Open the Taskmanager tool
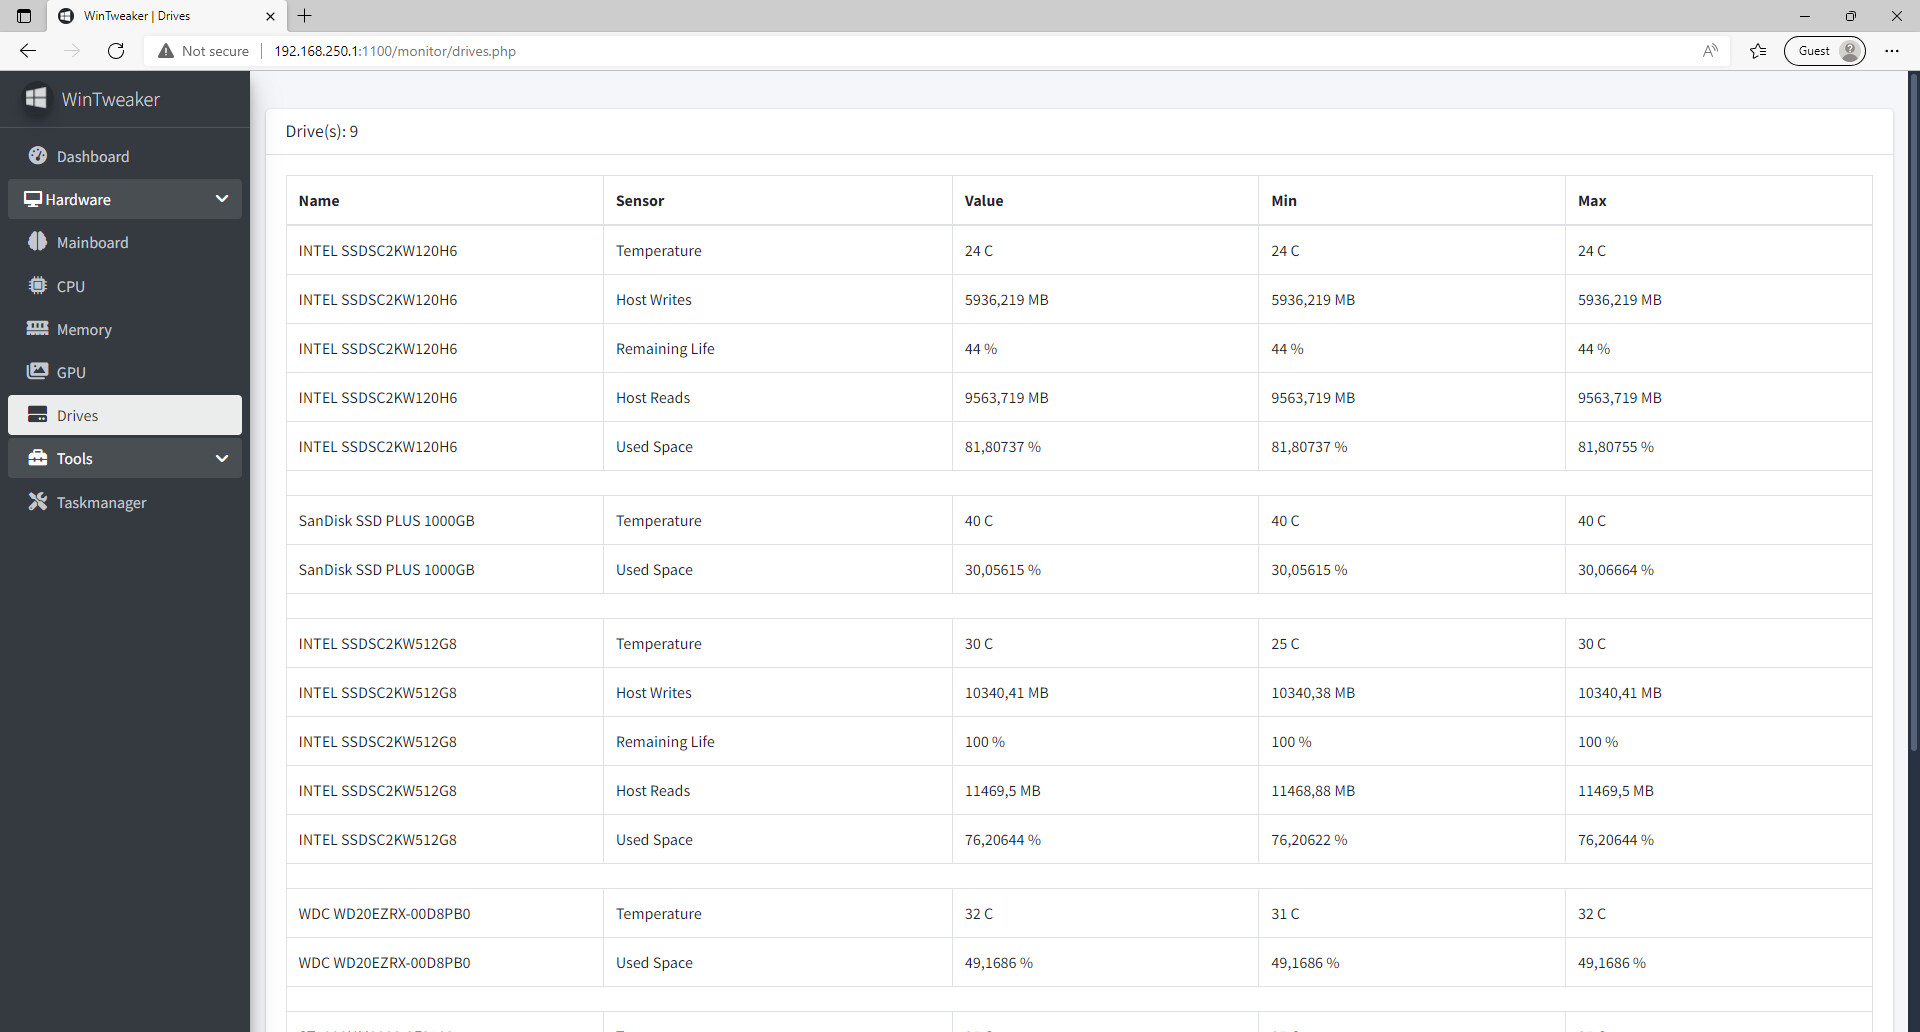 tap(101, 502)
